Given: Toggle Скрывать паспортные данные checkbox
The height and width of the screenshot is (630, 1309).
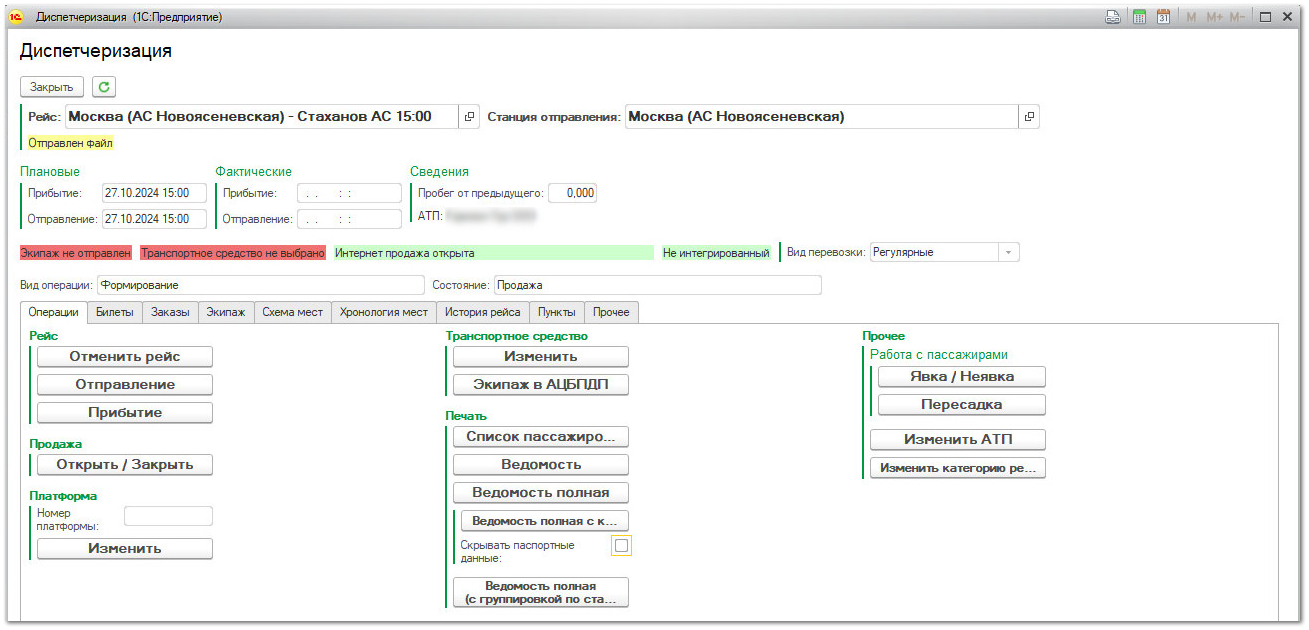Looking at the screenshot, I should [x=621, y=546].
